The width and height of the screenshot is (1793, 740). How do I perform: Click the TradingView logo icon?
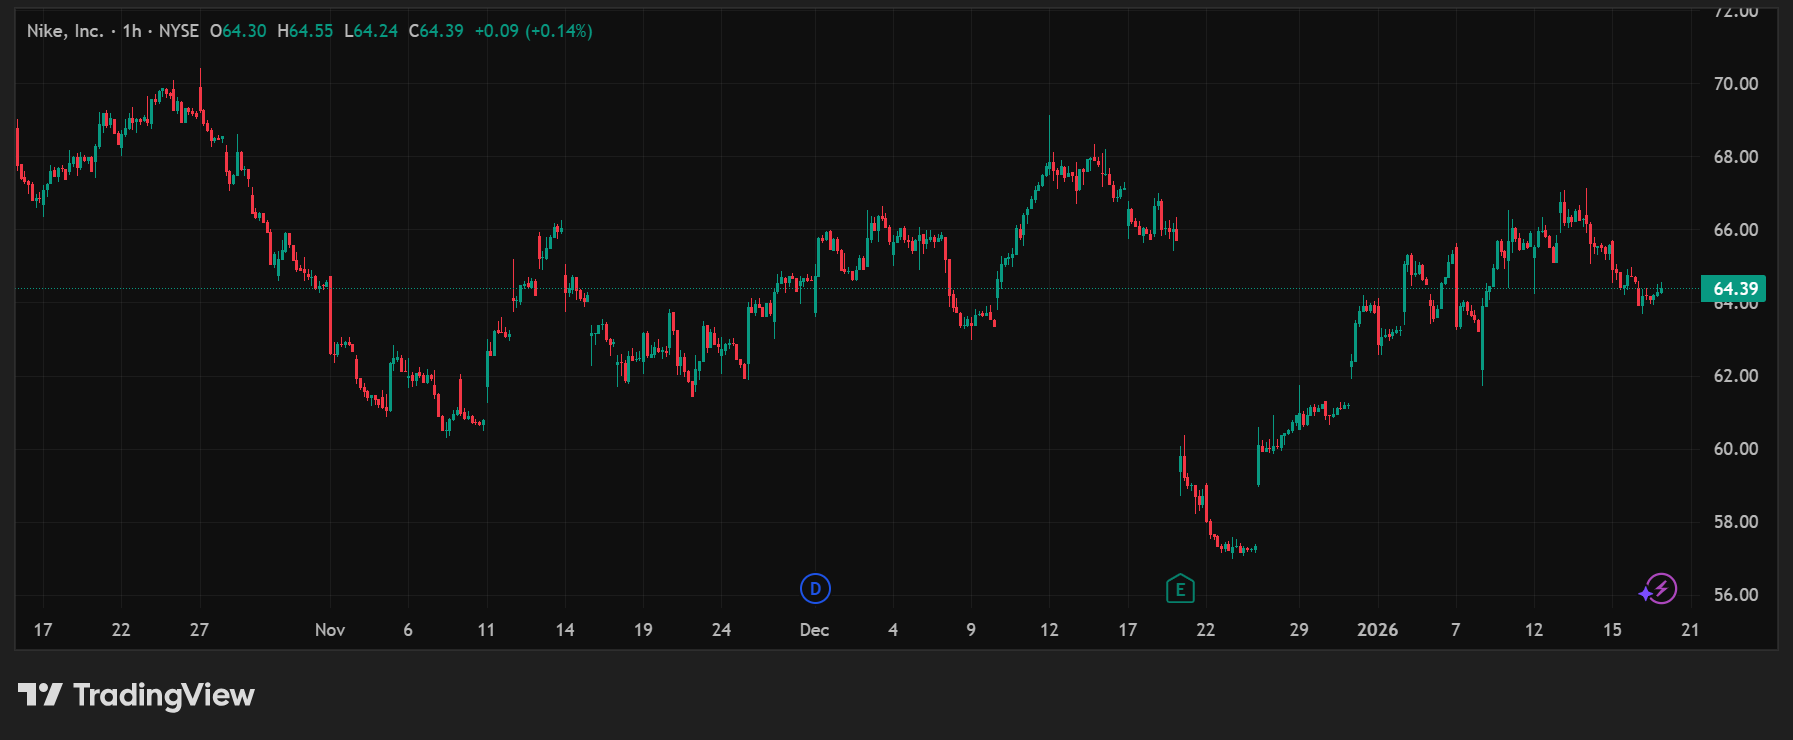pos(40,694)
